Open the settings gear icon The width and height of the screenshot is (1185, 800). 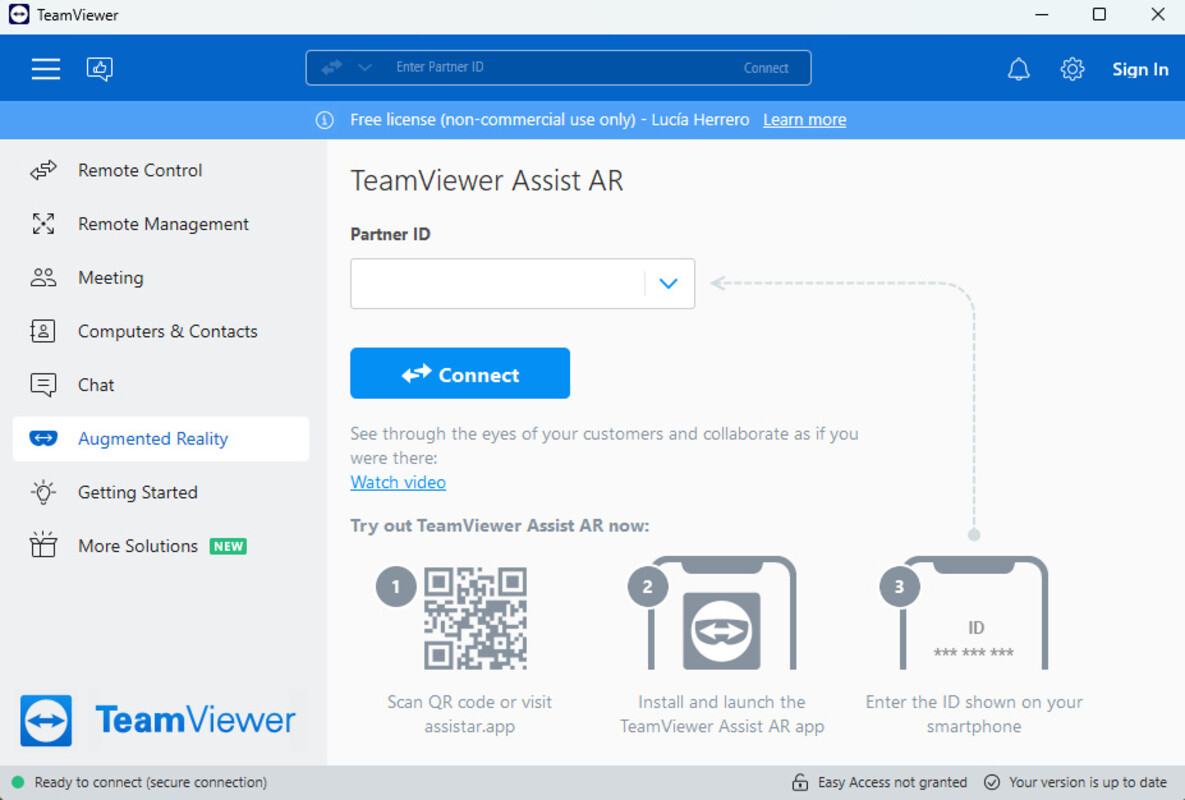pos(1072,69)
